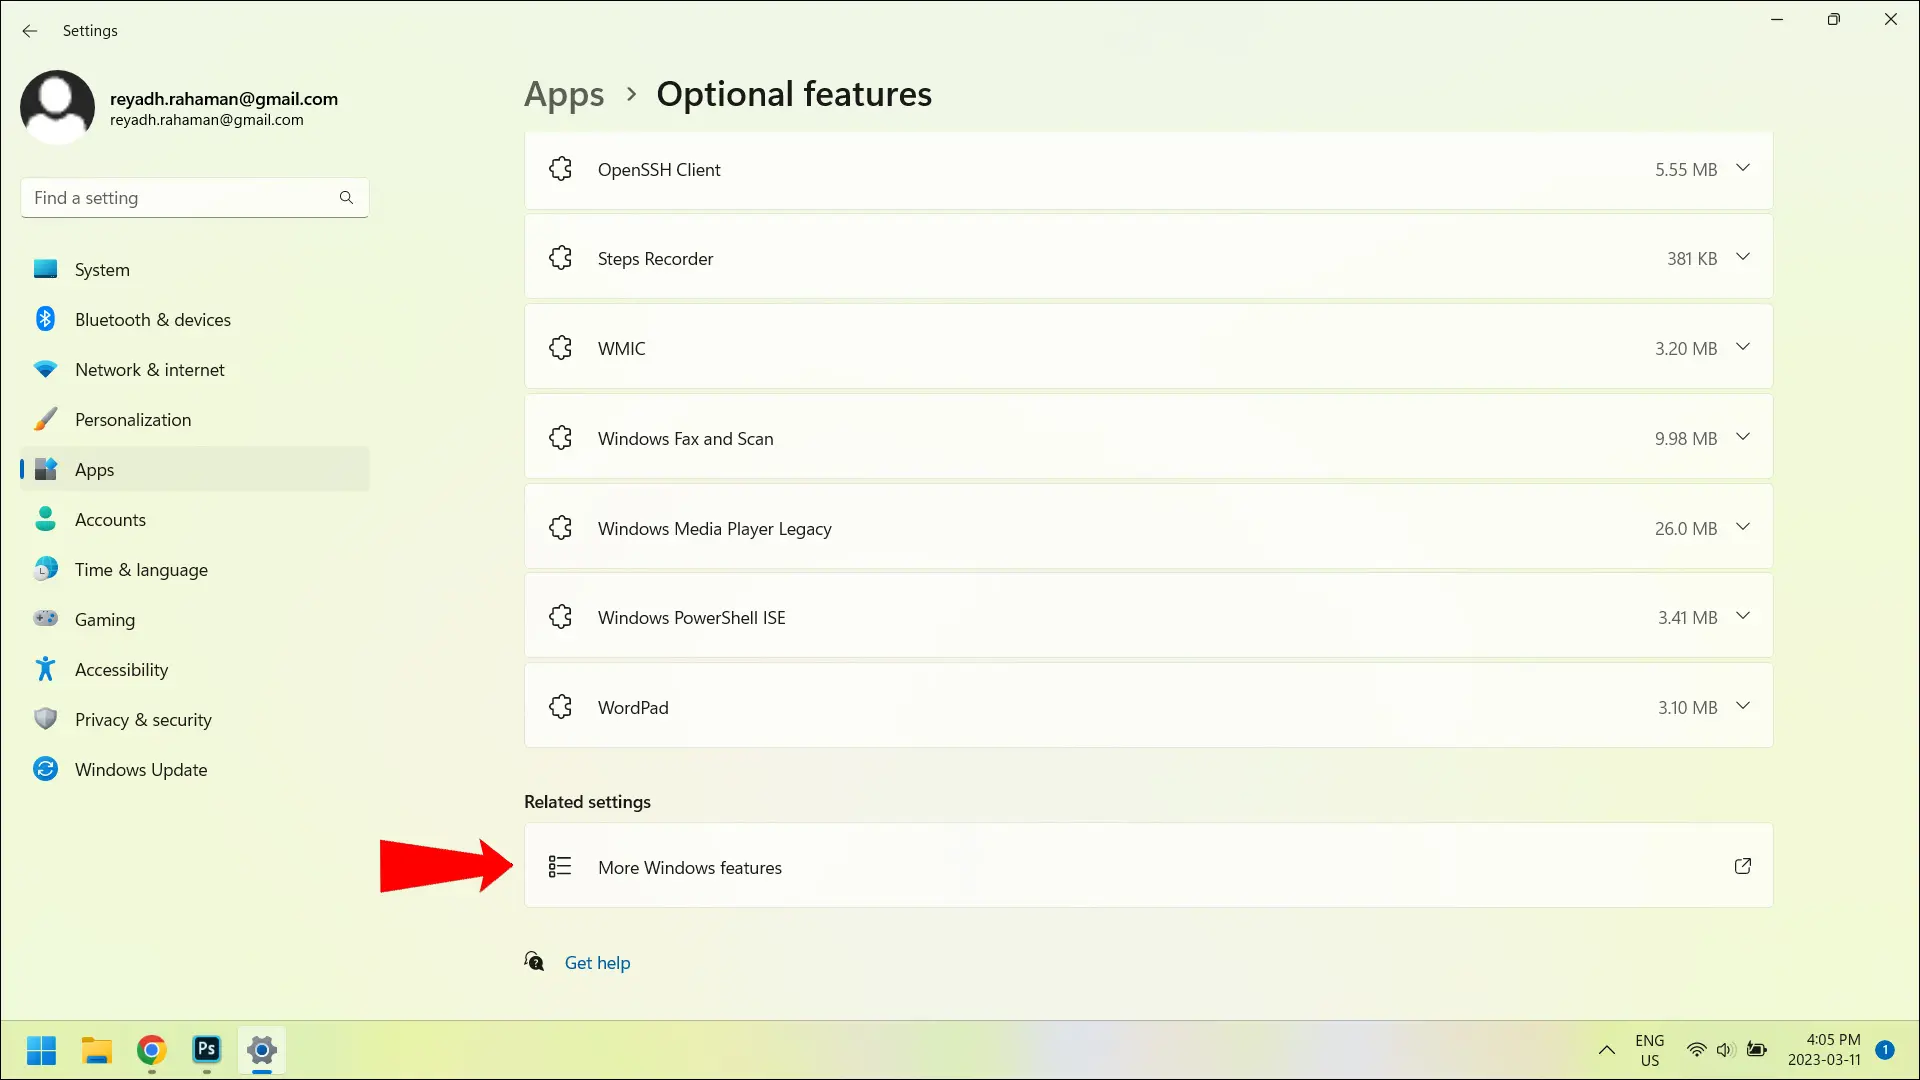Click the Personalization settings icon
1920x1080 pixels.
46,419
